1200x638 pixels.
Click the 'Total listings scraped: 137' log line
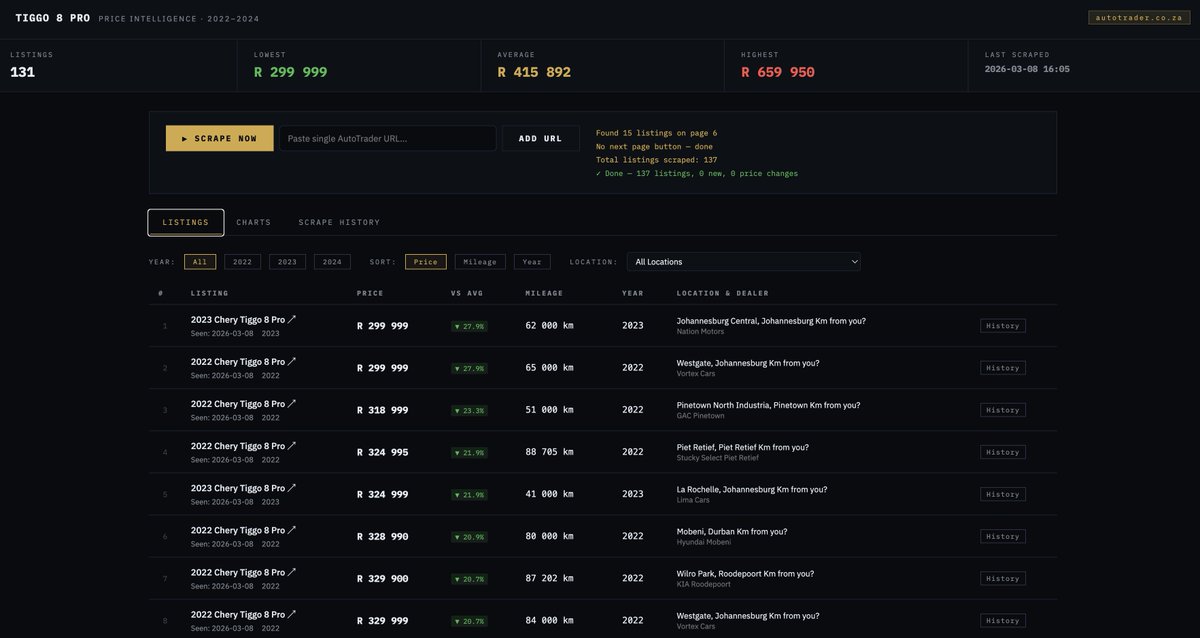pos(657,160)
